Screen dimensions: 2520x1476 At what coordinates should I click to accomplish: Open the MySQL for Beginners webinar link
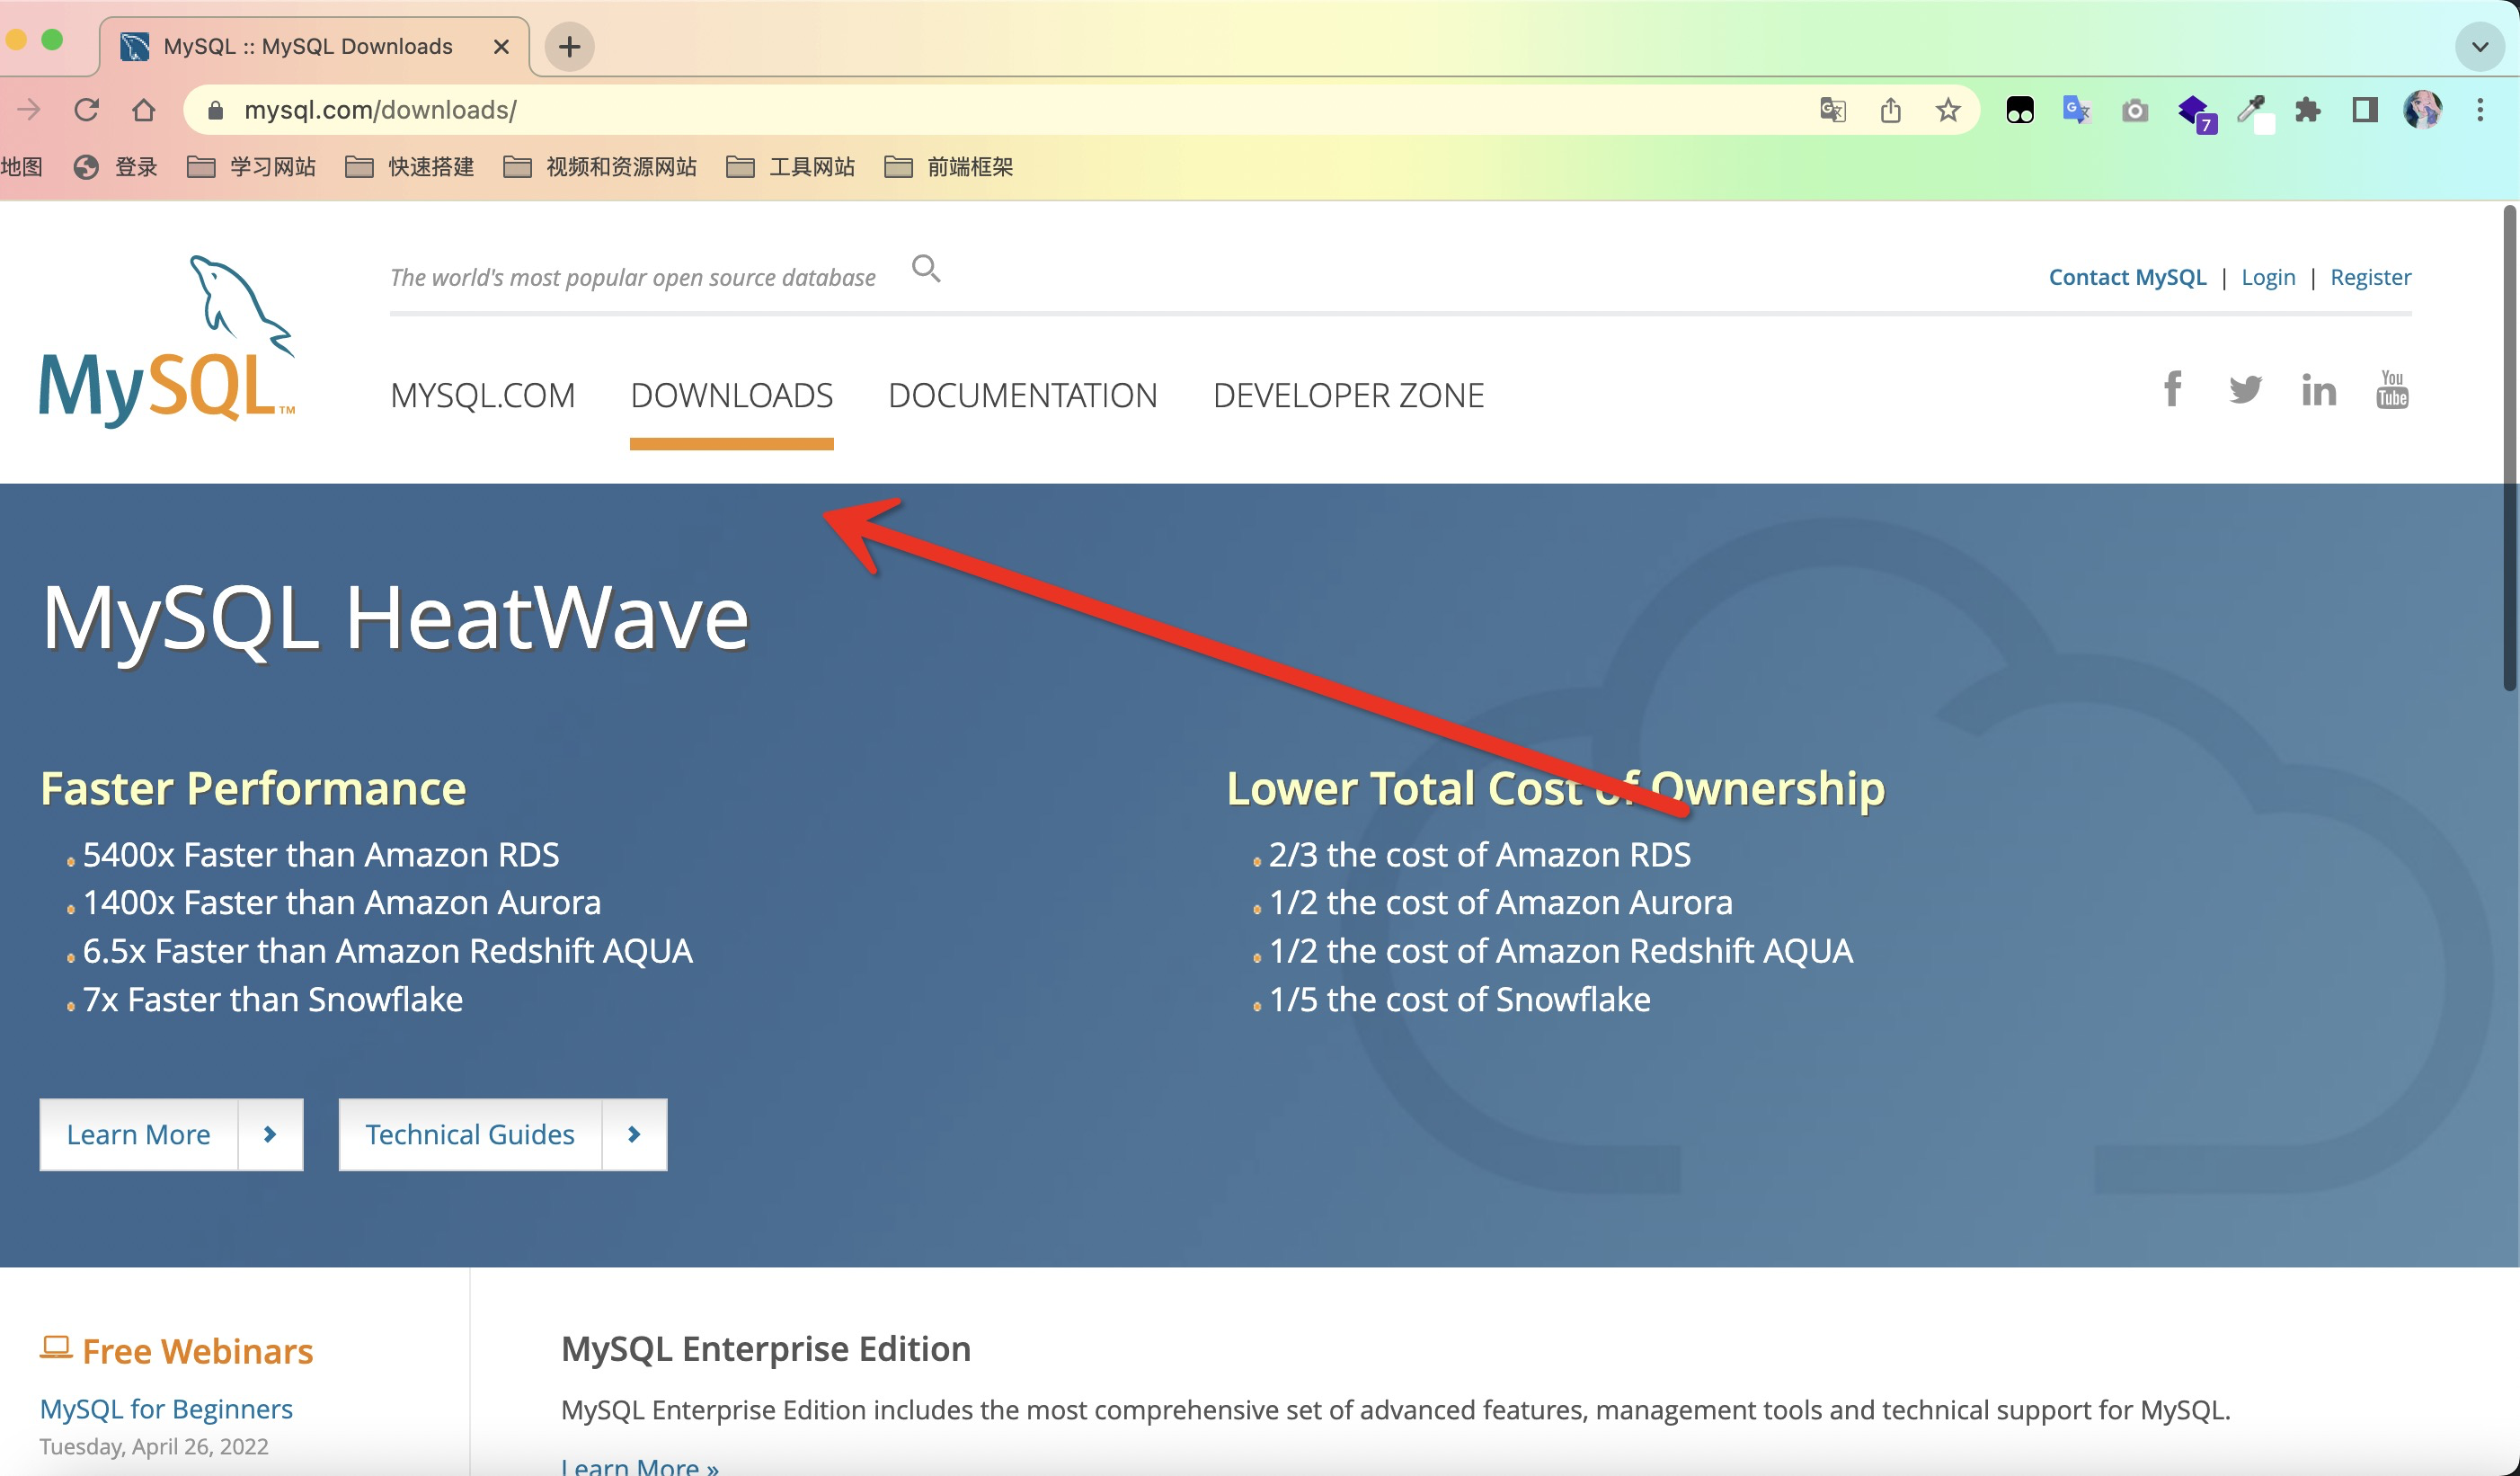coord(165,1406)
